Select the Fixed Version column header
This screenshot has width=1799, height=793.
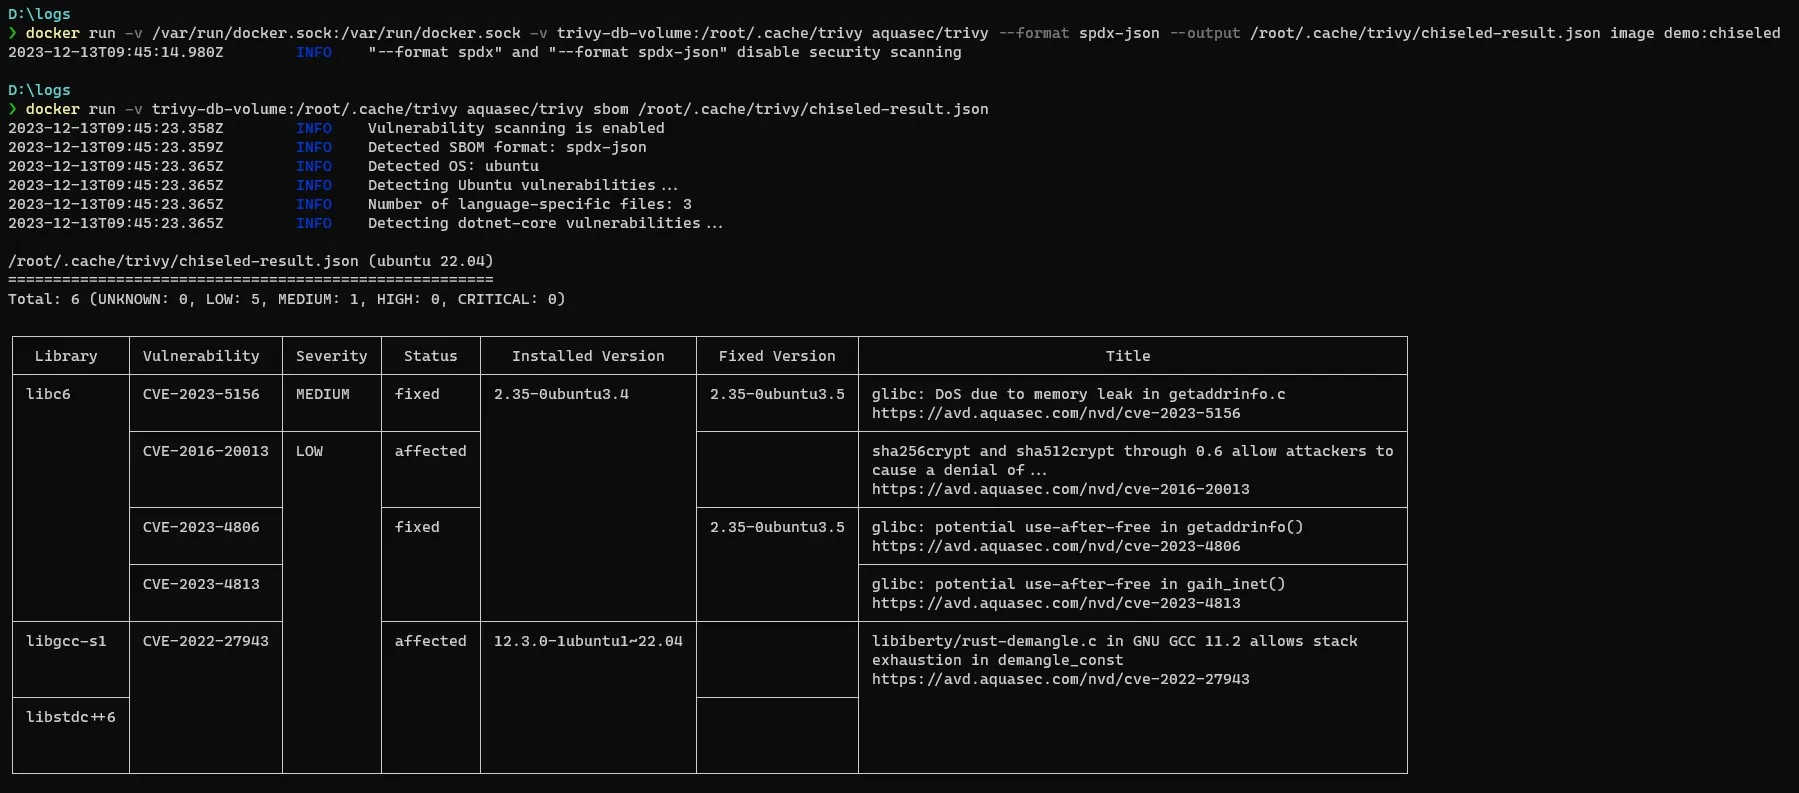[x=777, y=356]
